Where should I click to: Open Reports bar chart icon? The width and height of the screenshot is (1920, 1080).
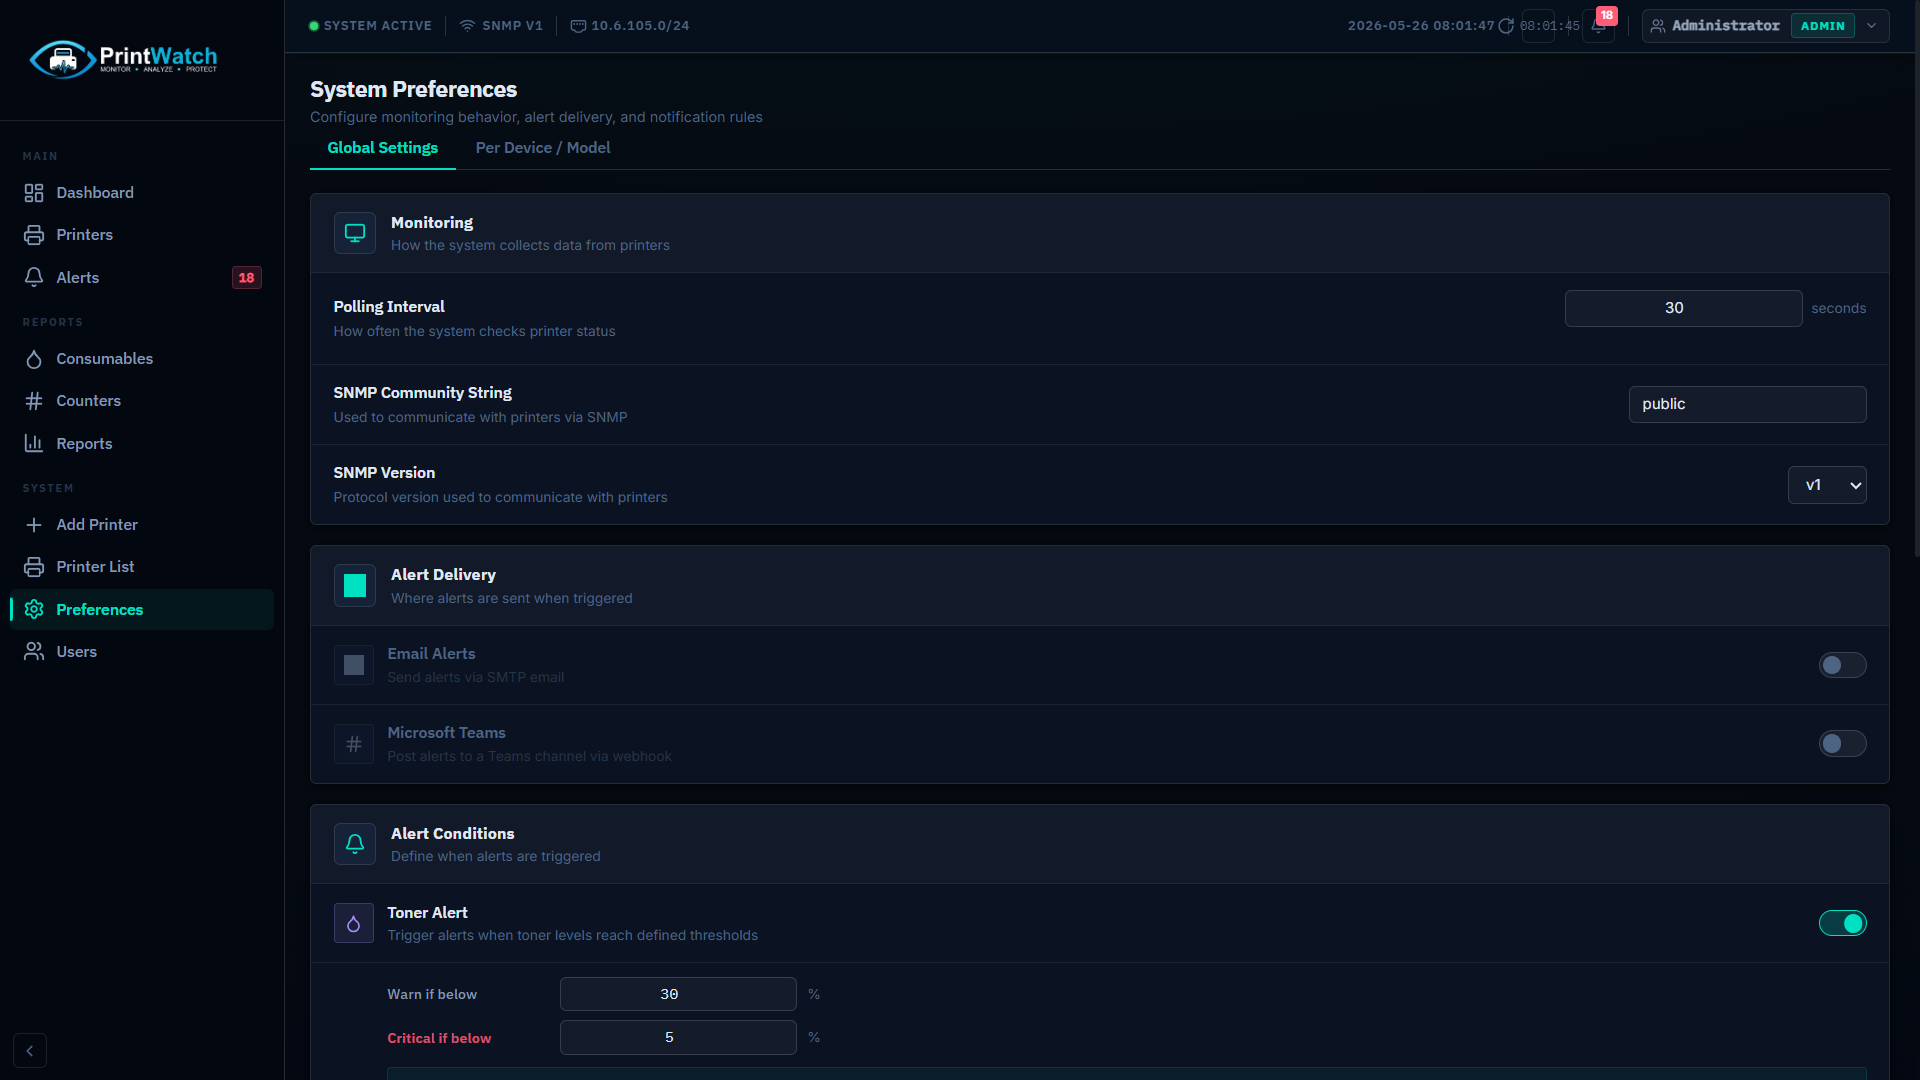point(34,443)
